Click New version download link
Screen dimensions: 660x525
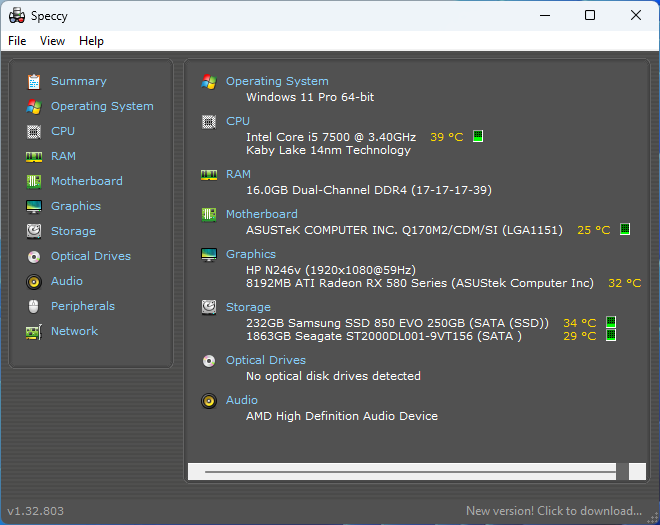pyautogui.click(x=553, y=511)
